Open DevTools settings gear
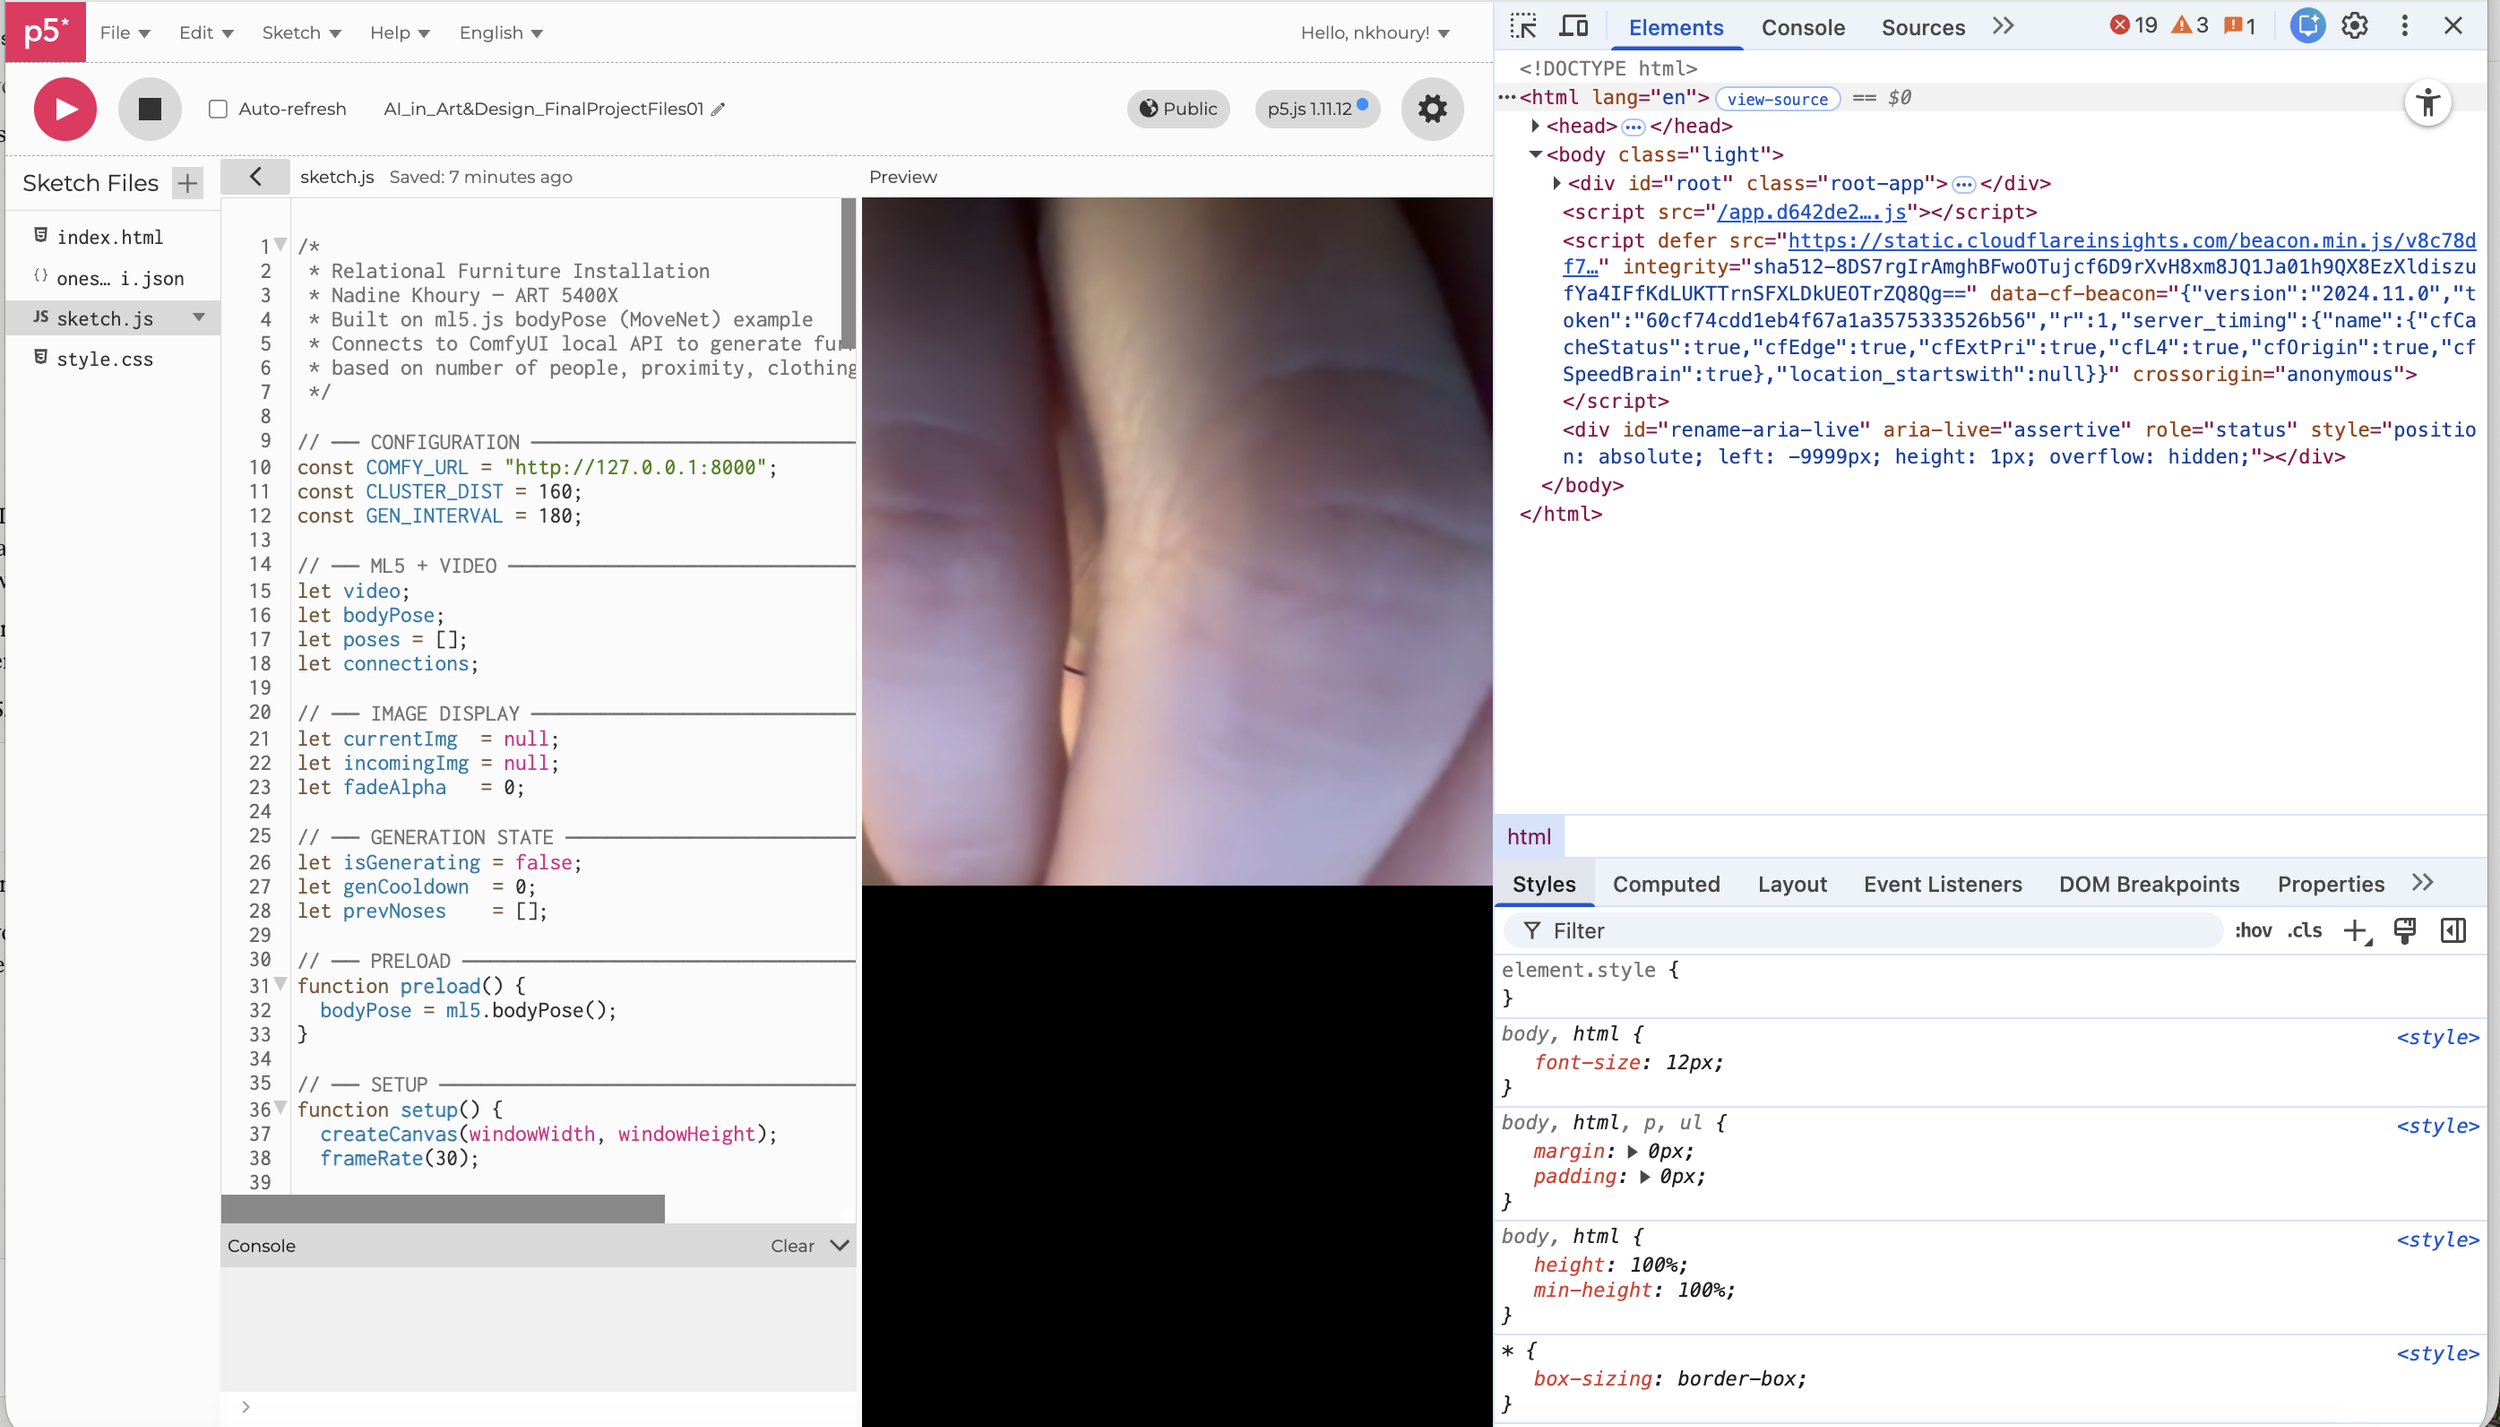The height and width of the screenshot is (1427, 2500). [2355, 26]
